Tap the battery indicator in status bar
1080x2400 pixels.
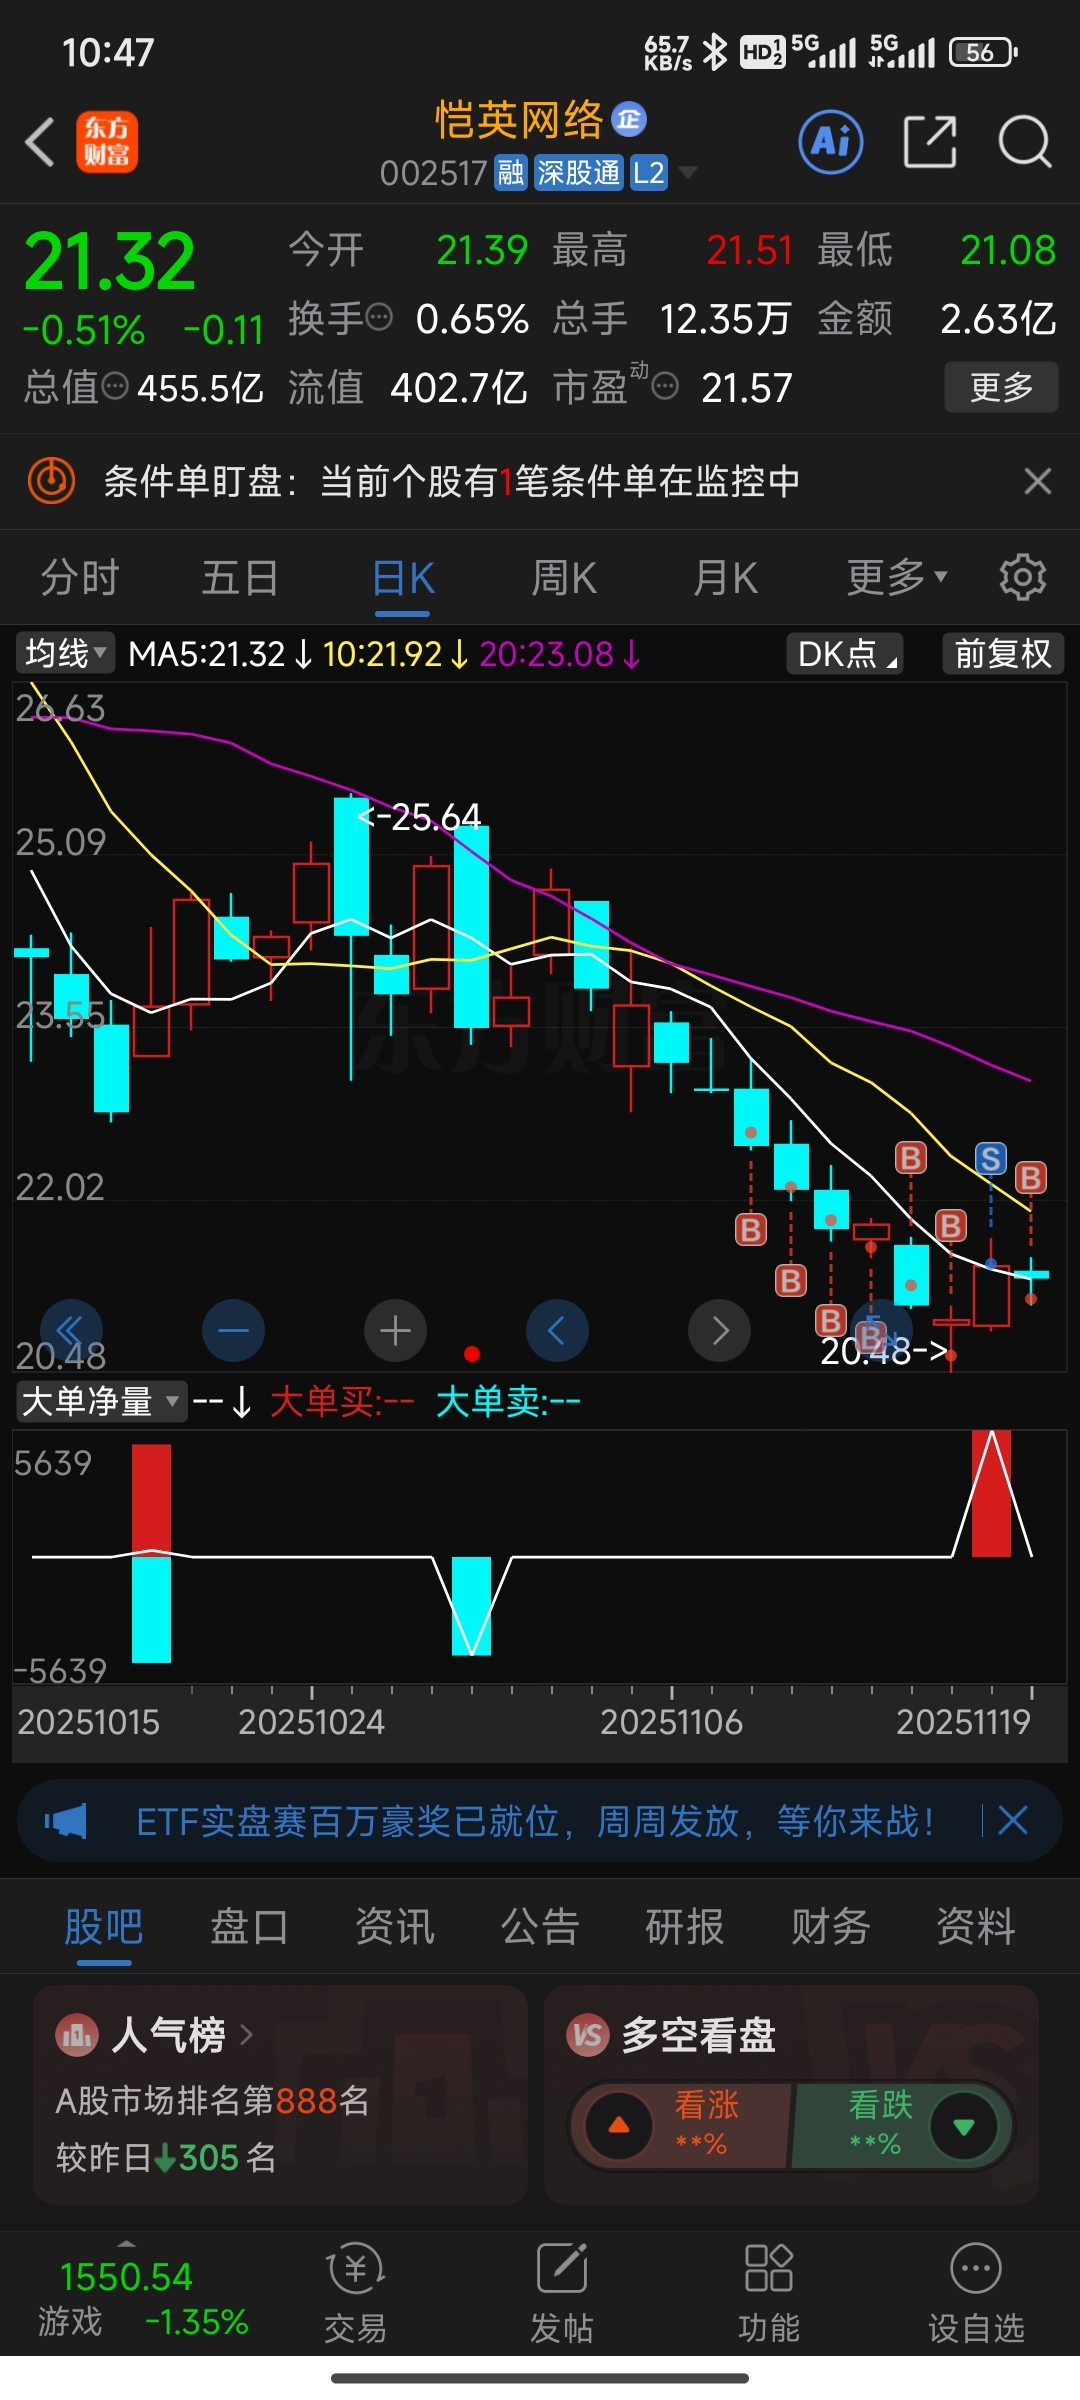click(983, 52)
